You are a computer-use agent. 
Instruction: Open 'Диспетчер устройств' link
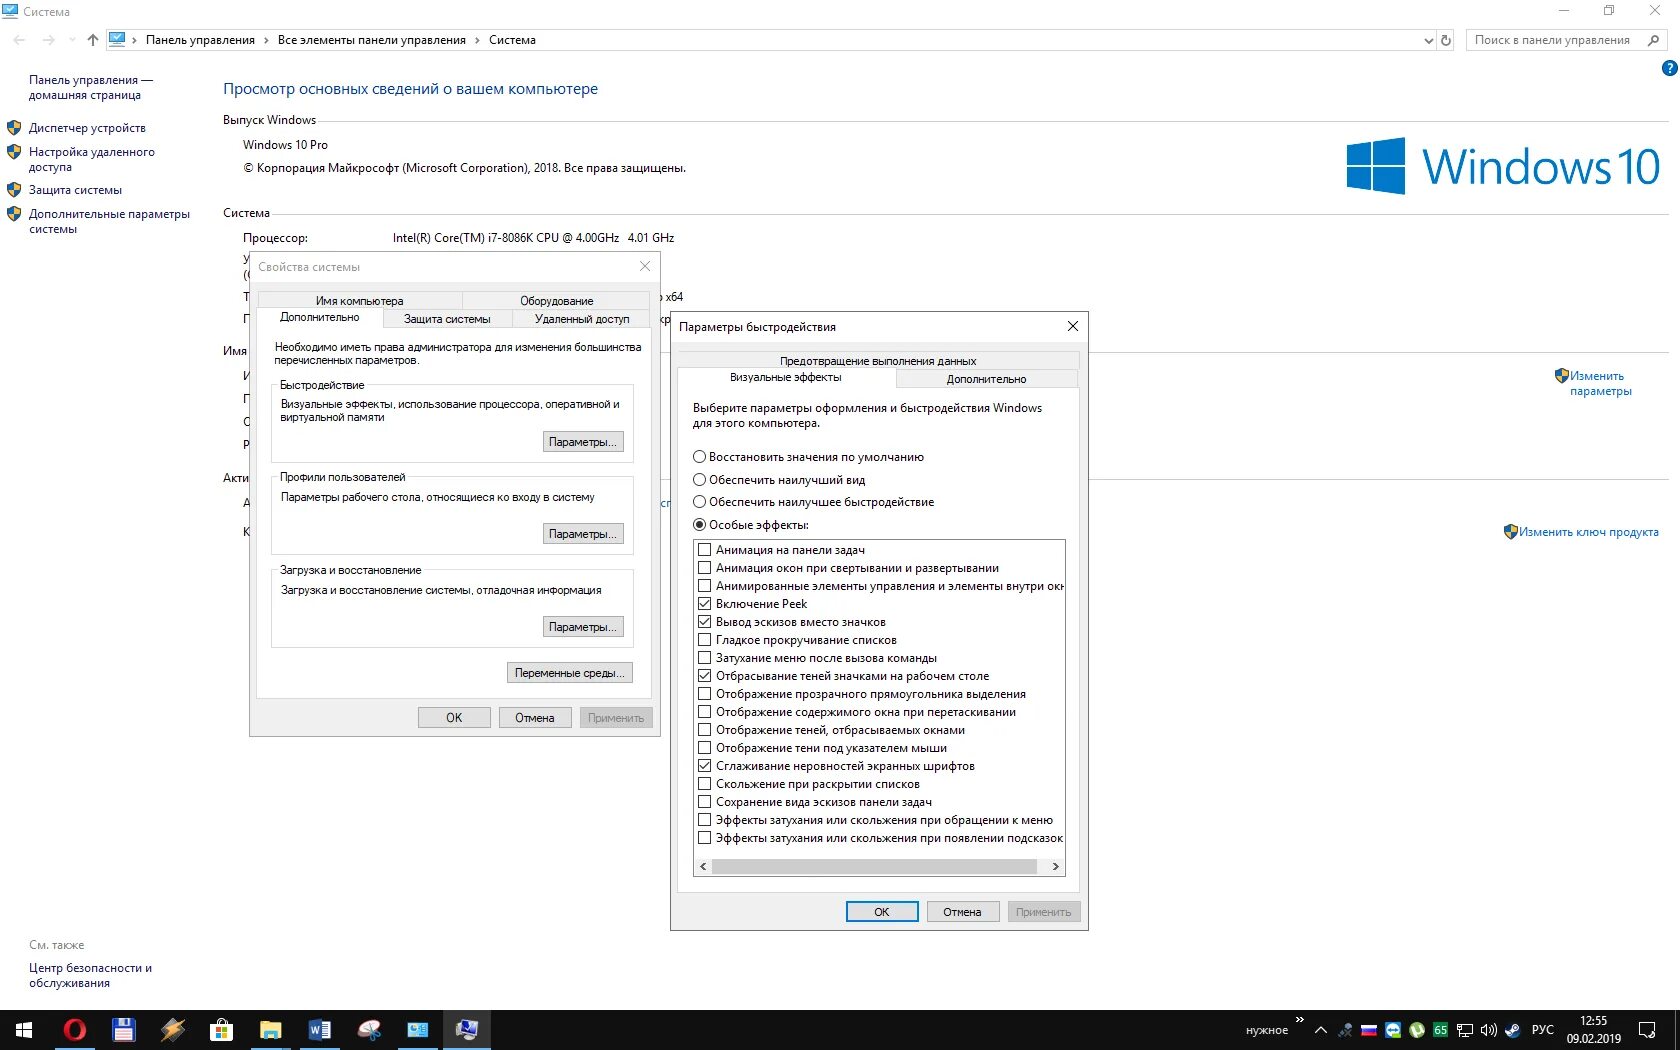coord(87,128)
